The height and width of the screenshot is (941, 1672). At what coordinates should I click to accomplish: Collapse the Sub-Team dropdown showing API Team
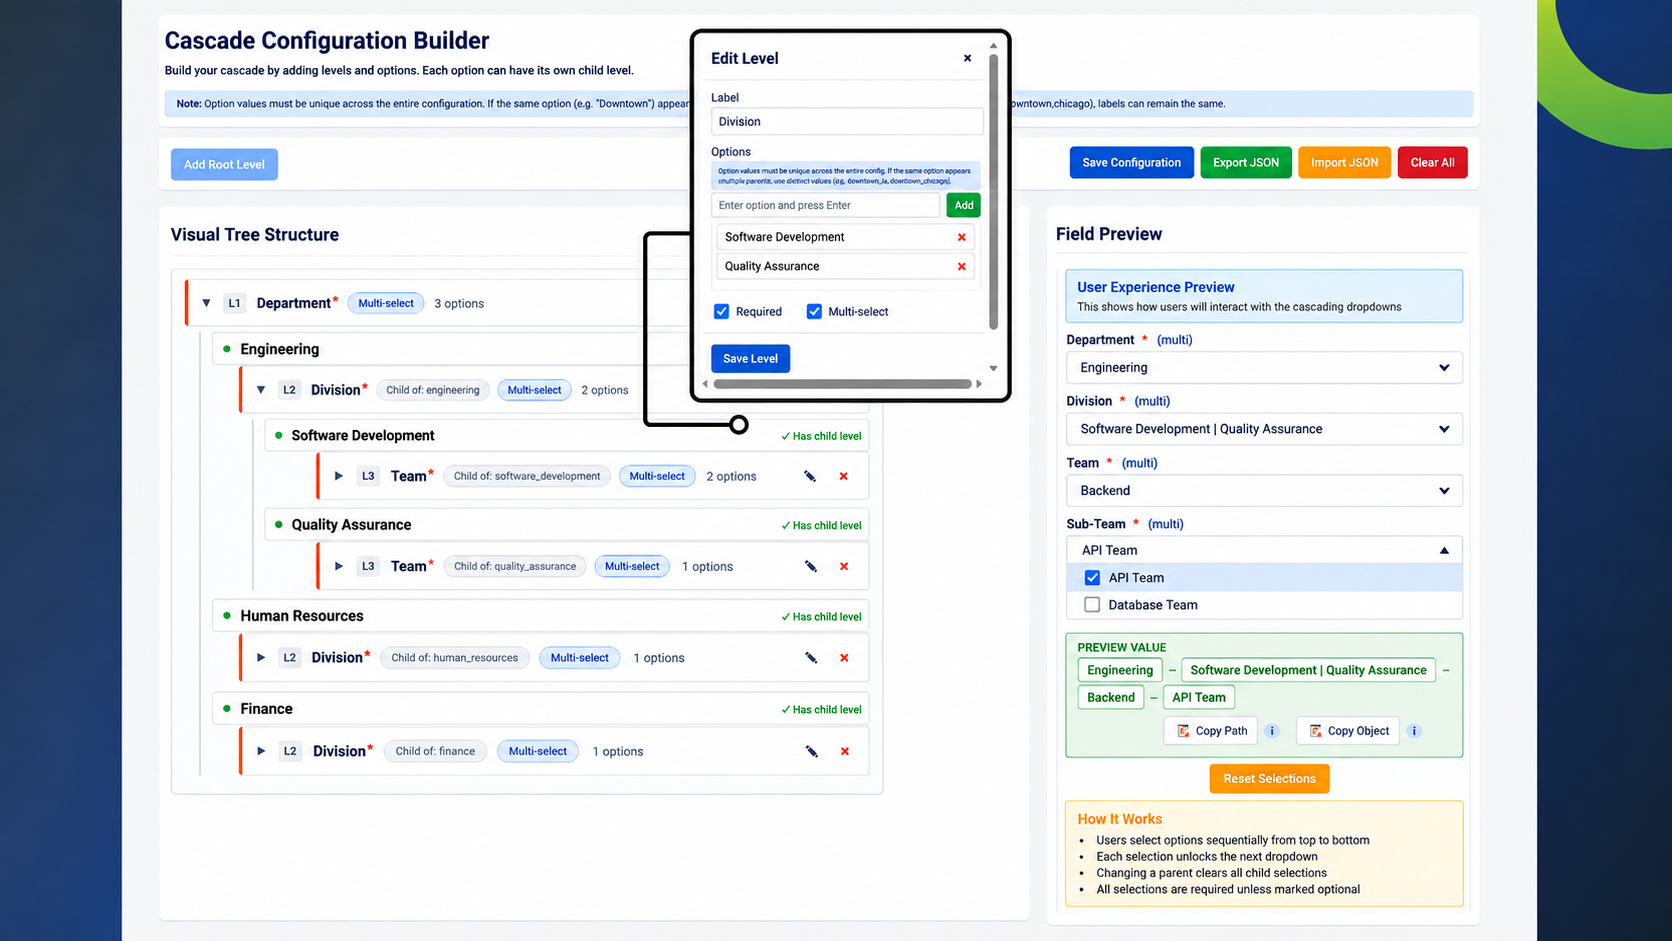(x=1264, y=550)
